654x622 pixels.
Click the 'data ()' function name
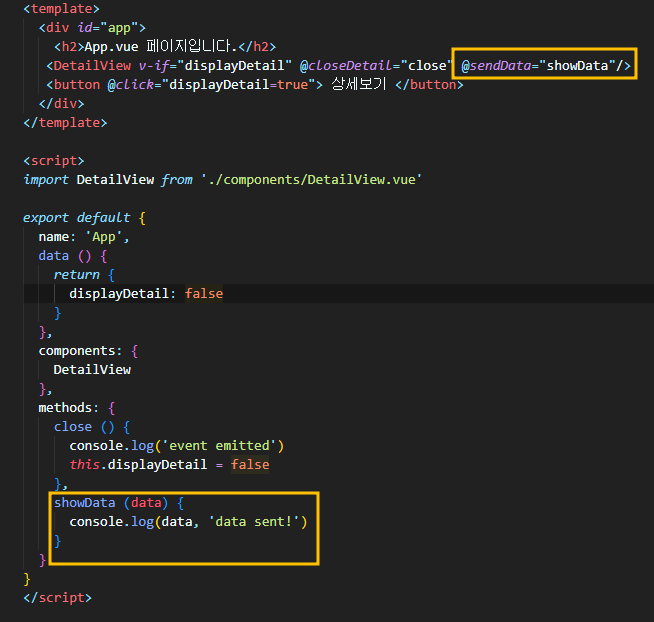coord(65,256)
